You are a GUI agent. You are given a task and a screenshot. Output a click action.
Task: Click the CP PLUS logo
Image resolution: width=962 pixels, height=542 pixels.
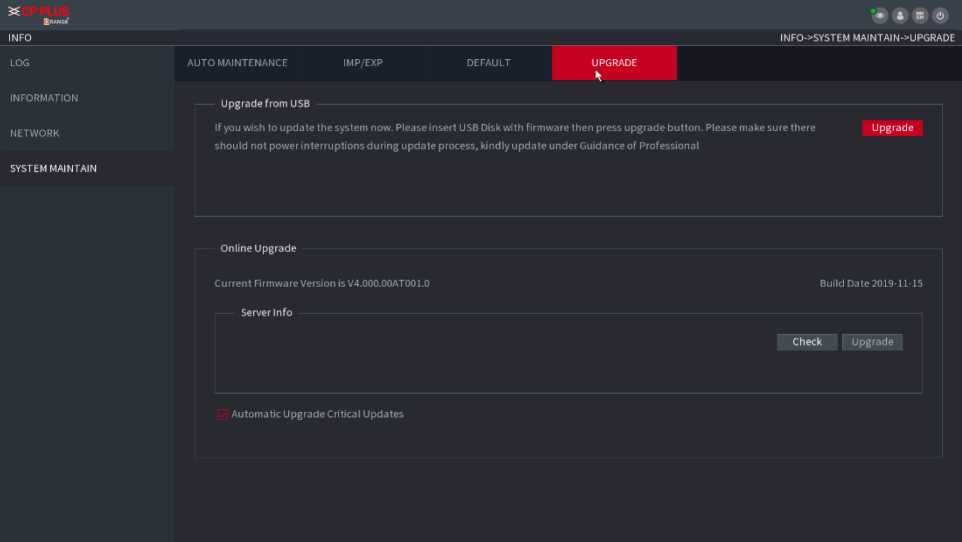coord(39,14)
